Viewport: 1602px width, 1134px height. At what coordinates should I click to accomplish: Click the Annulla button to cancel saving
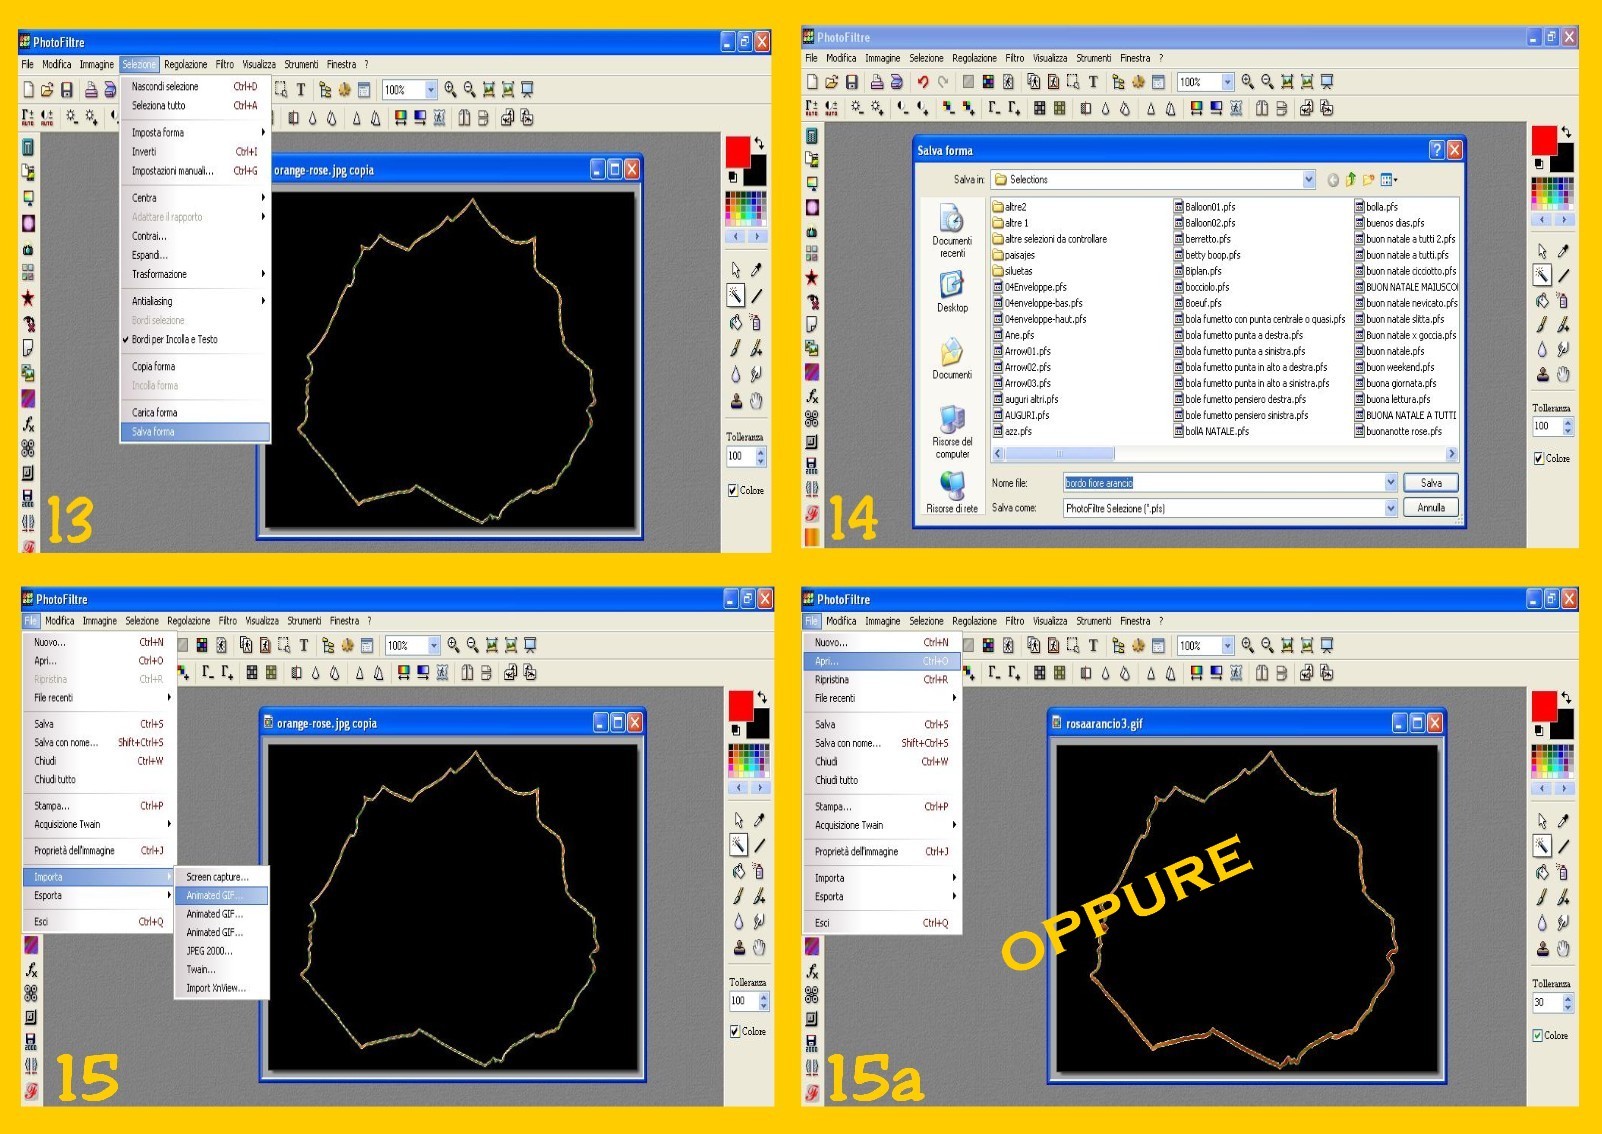[x=1430, y=508]
